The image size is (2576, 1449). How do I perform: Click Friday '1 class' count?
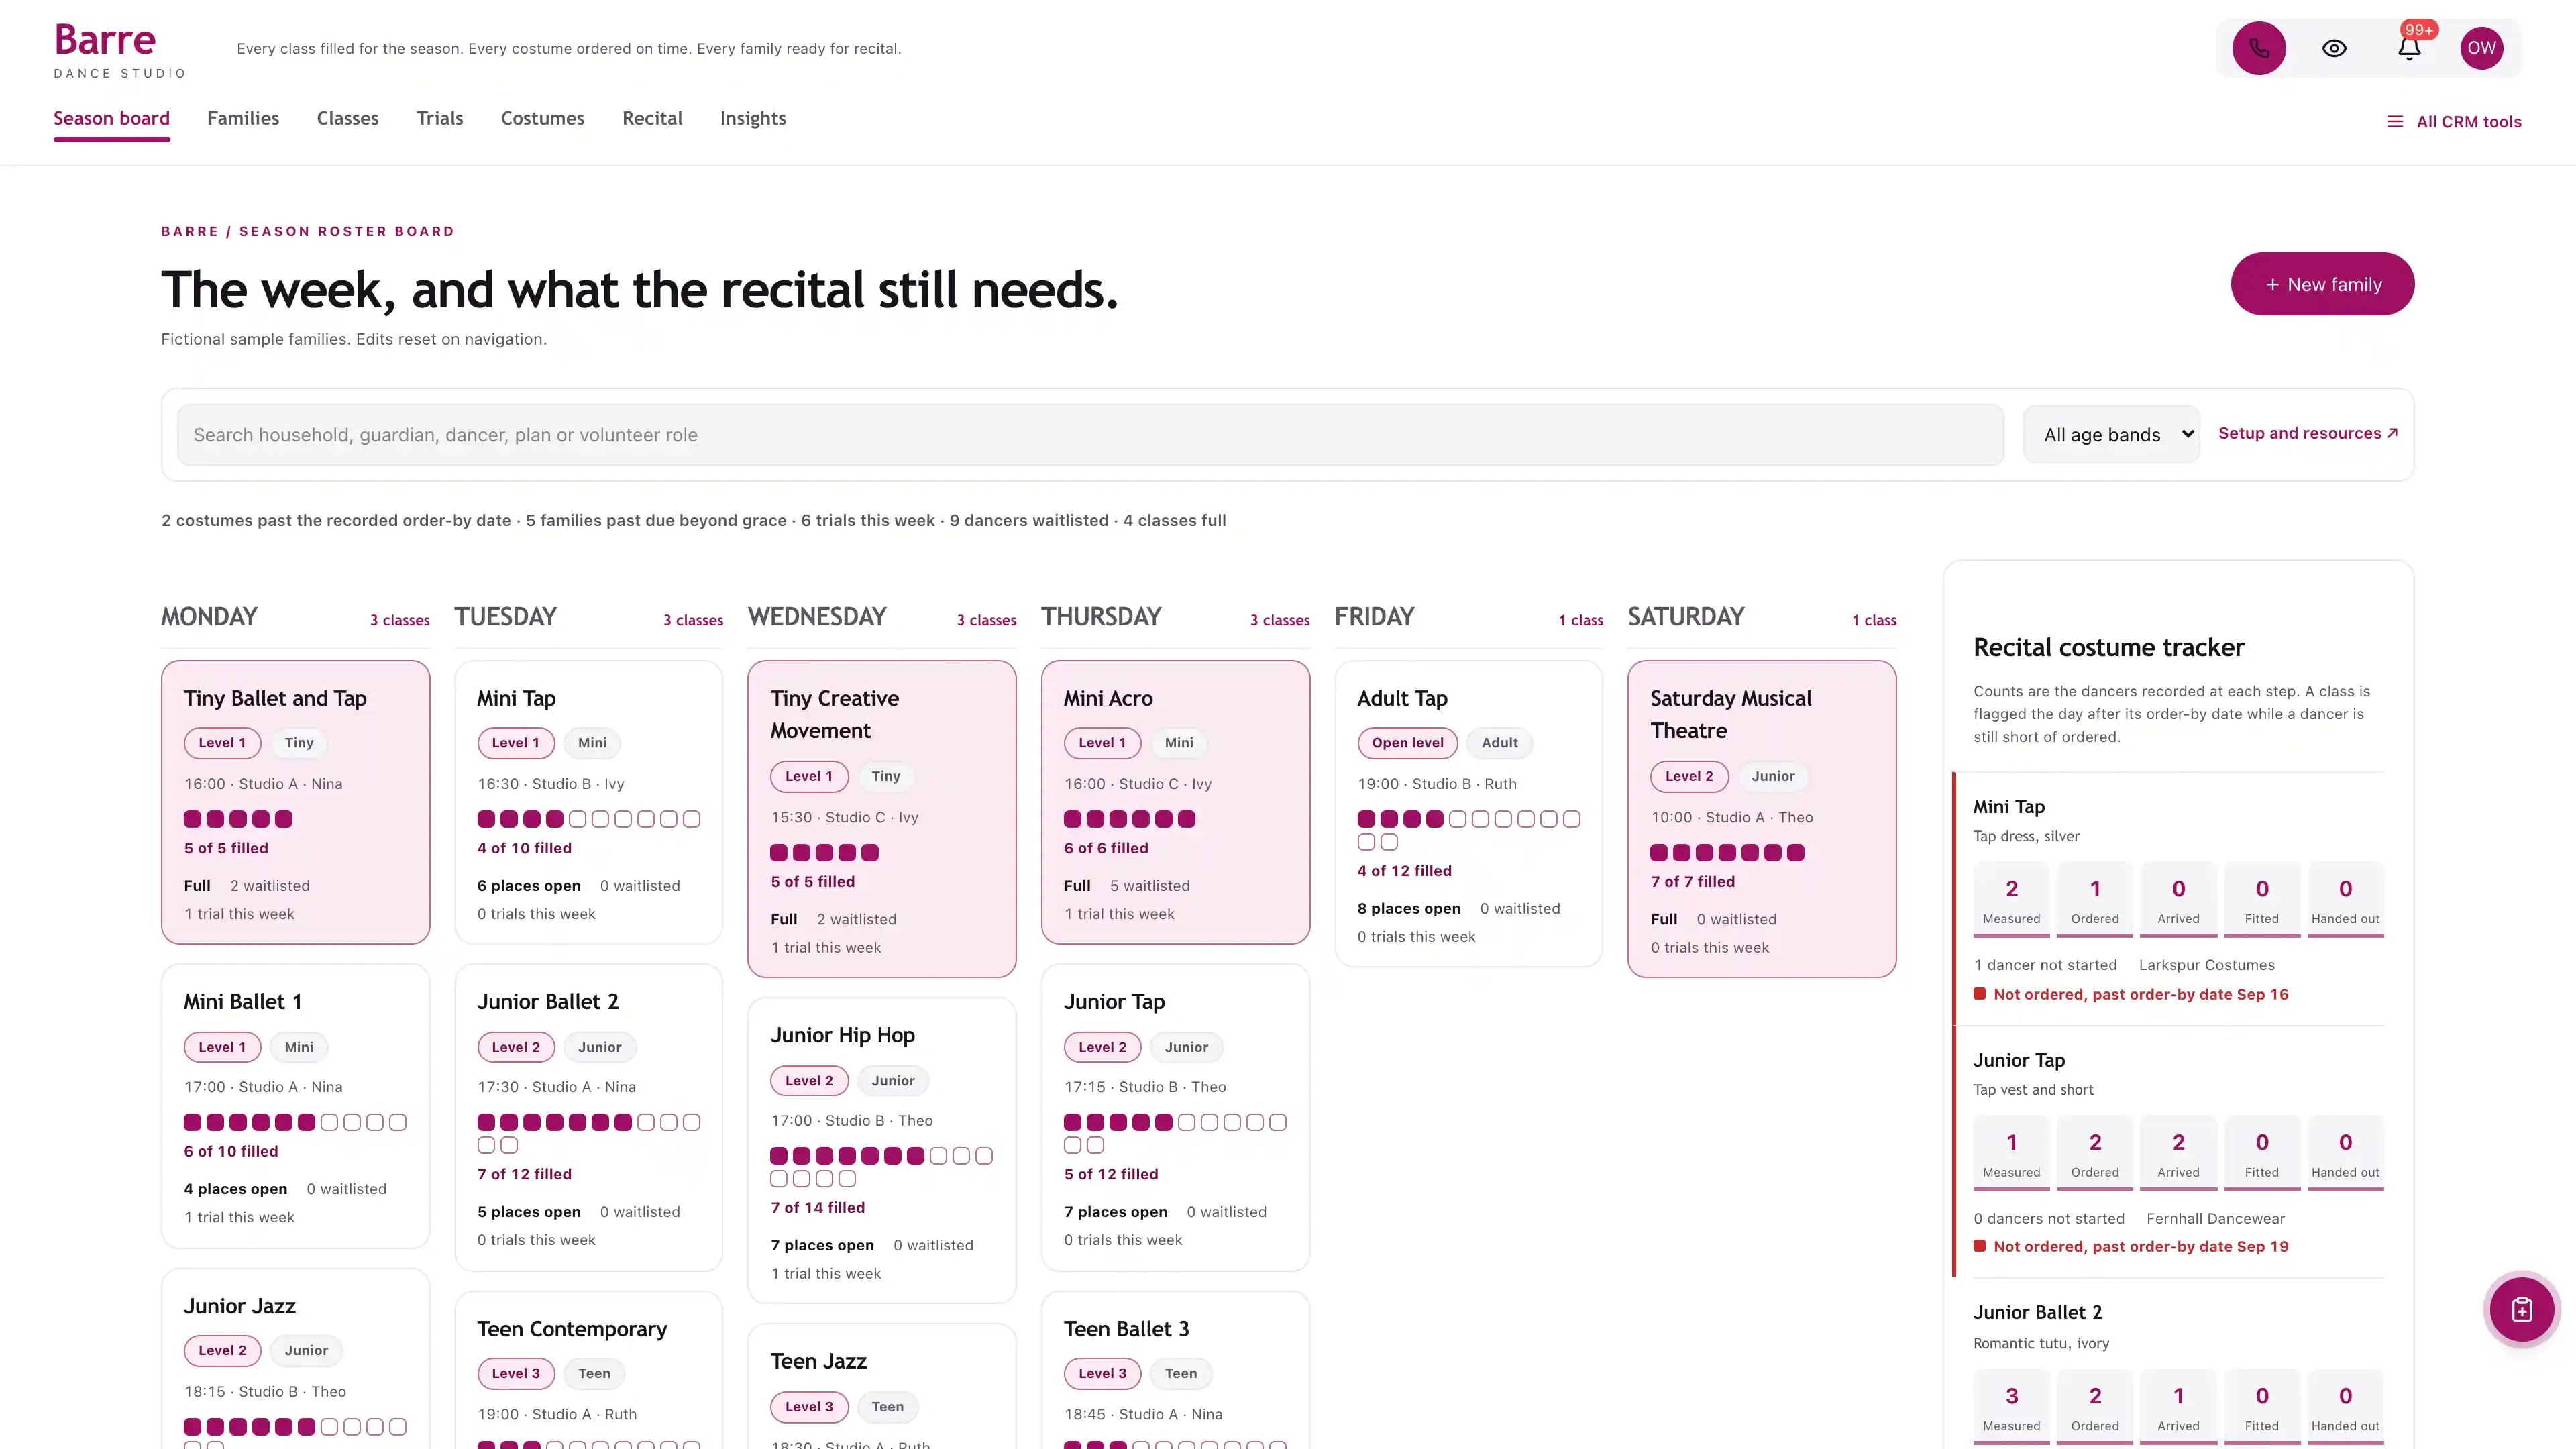click(1580, 620)
